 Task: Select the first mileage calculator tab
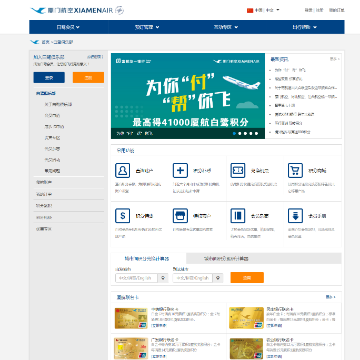tap(148, 258)
